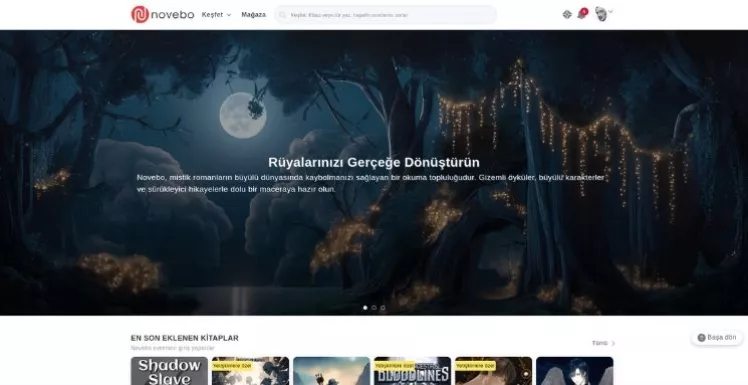Open the third book cover with sky scene
748x385 pixels.
click(x=332, y=371)
